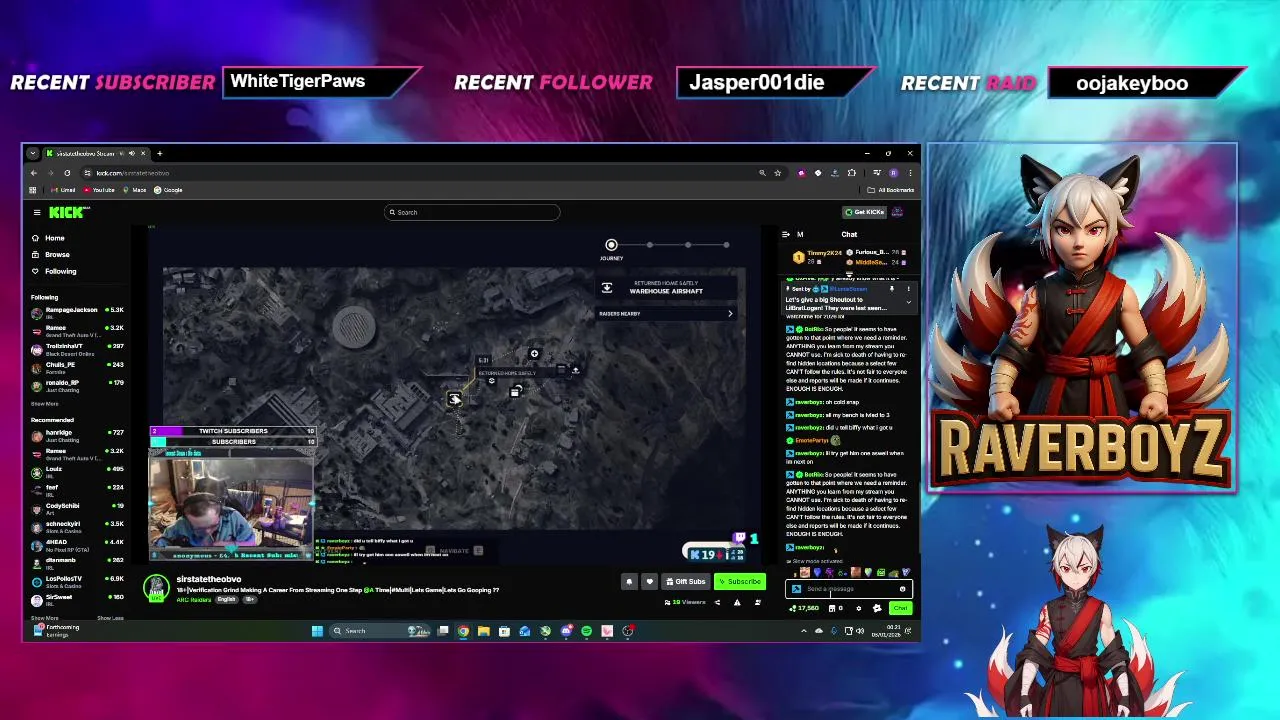The image size is (1280, 720).
Task: Click the Gift Subs button
Action: click(686, 581)
